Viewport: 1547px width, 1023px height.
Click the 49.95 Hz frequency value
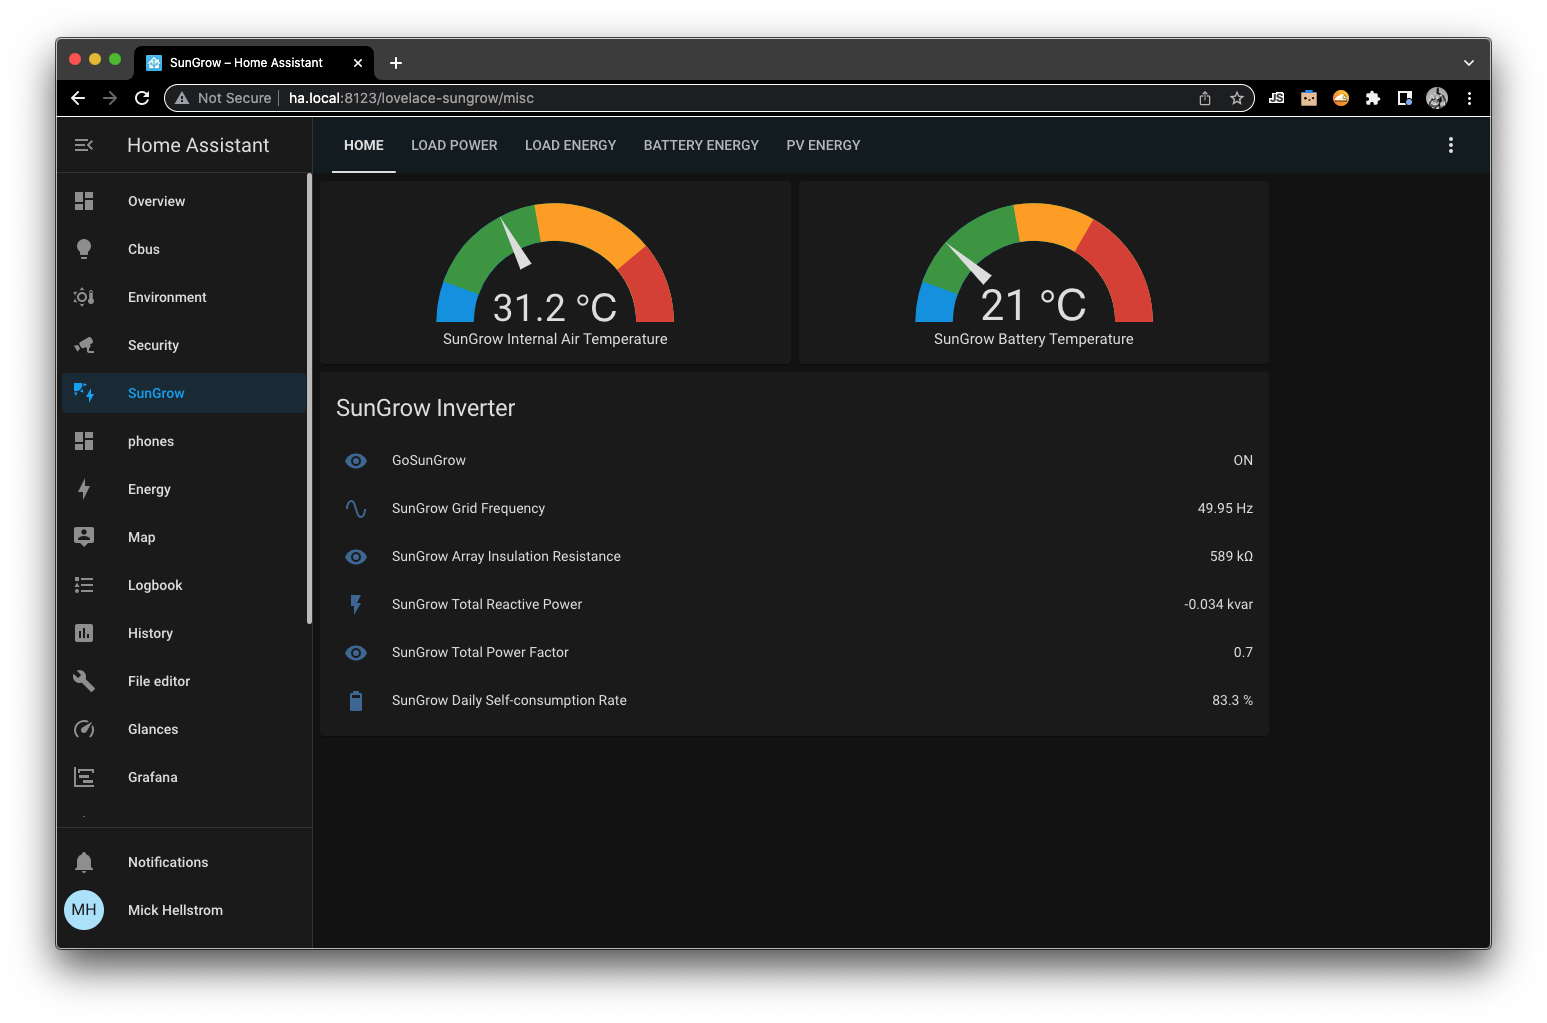click(1225, 508)
